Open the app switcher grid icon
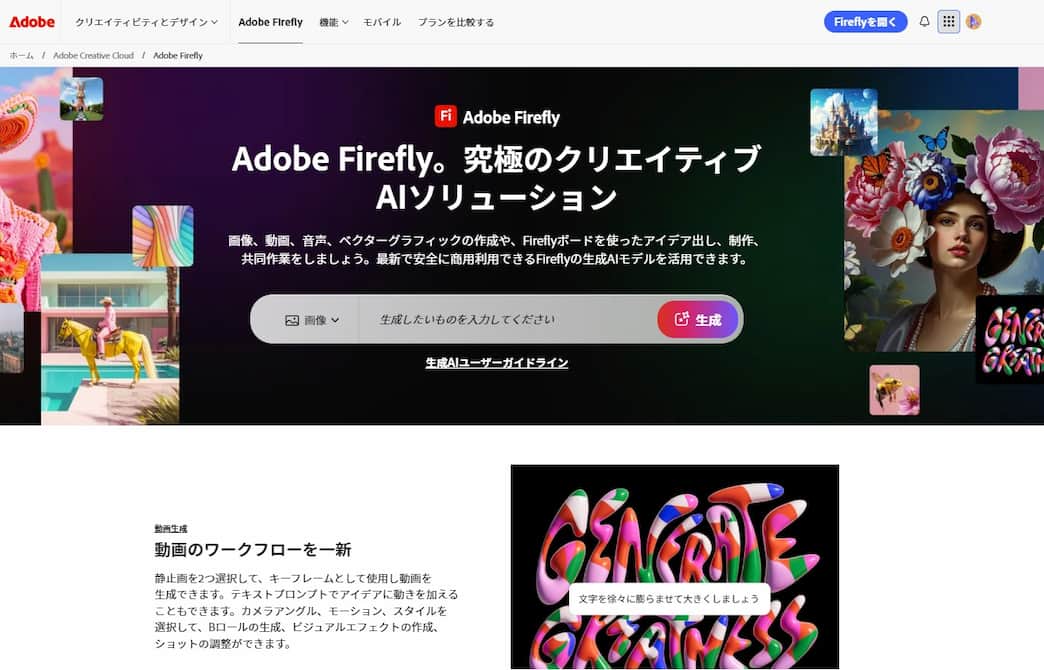This screenshot has height=670, width=1044. pyautogui.click(x=949, y=21)
